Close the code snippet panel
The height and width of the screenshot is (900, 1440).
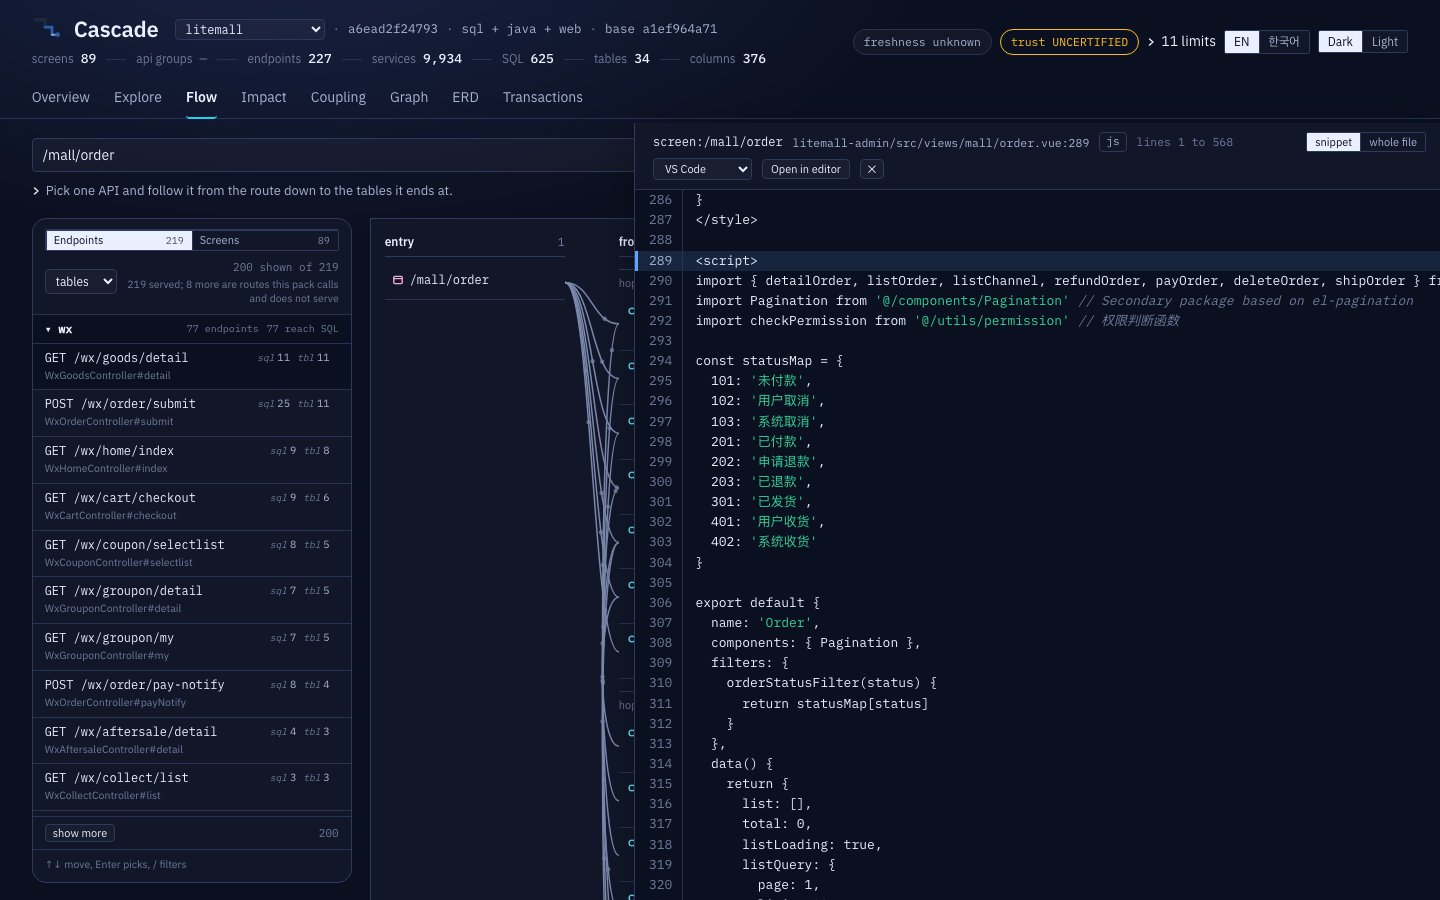[x=872, y=169]
